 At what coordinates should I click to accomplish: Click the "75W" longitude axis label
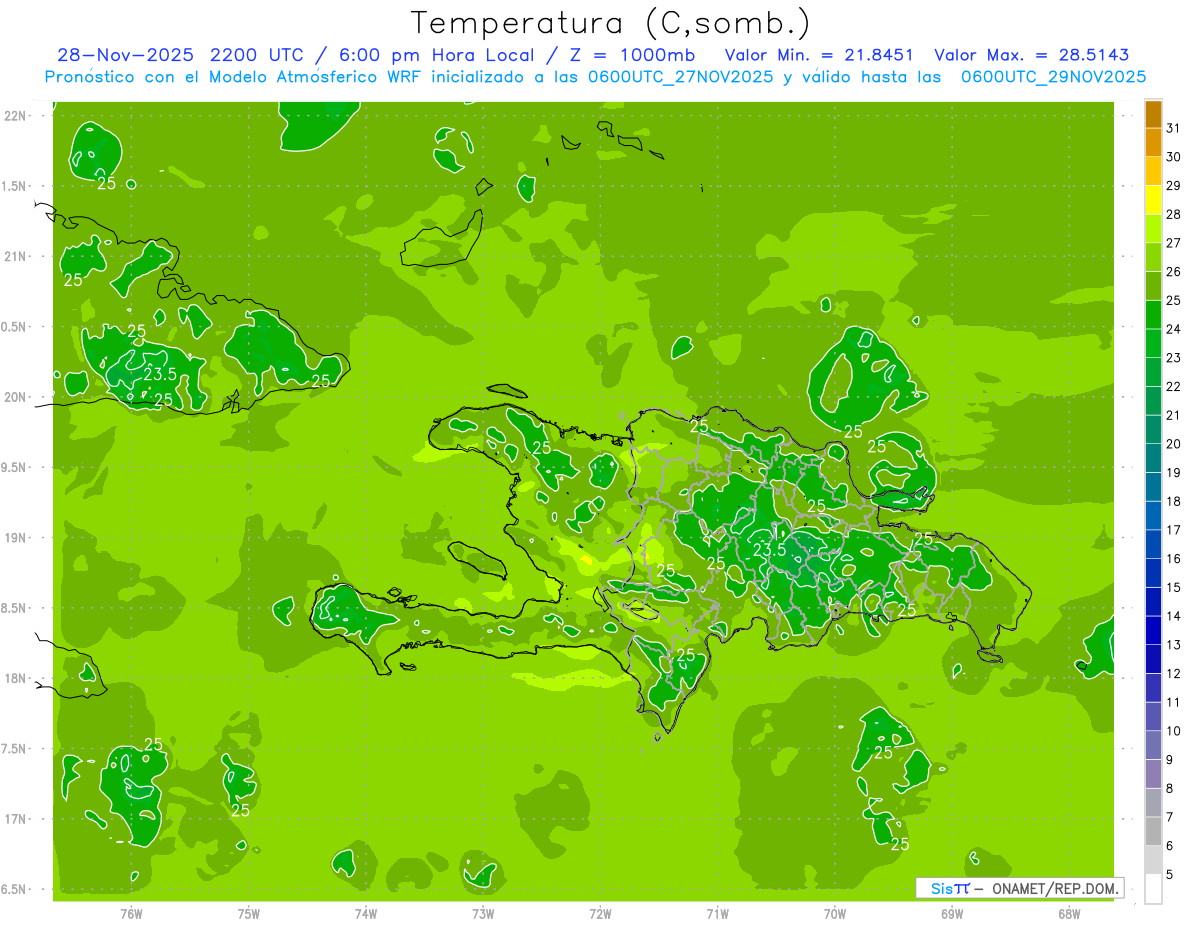tap(248, 913)
